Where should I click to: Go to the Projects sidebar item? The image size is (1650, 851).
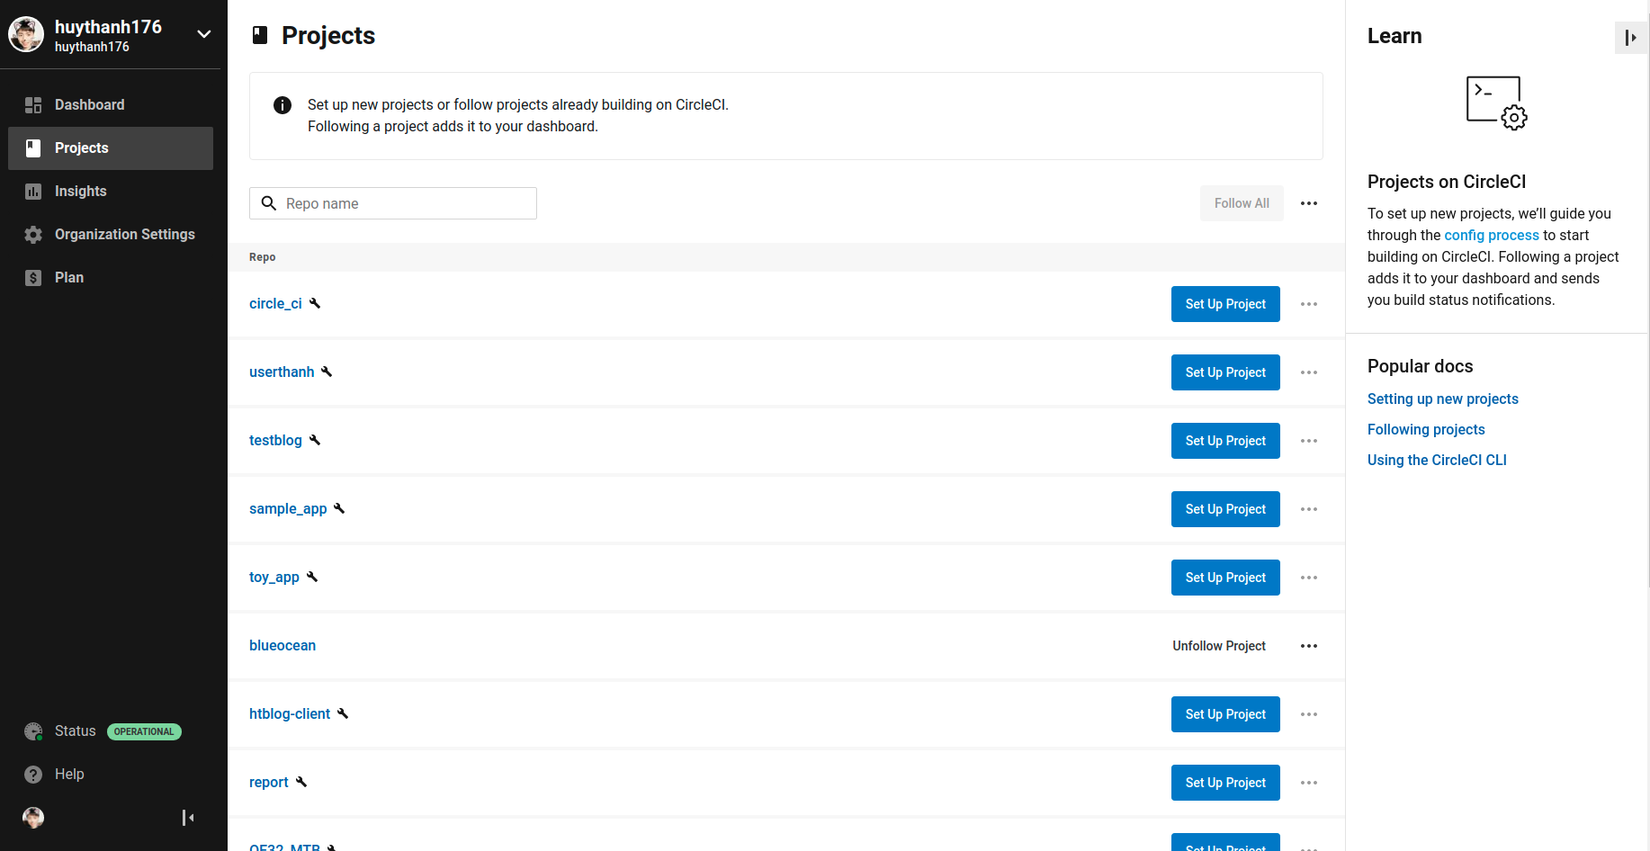(x=82, y=148)
